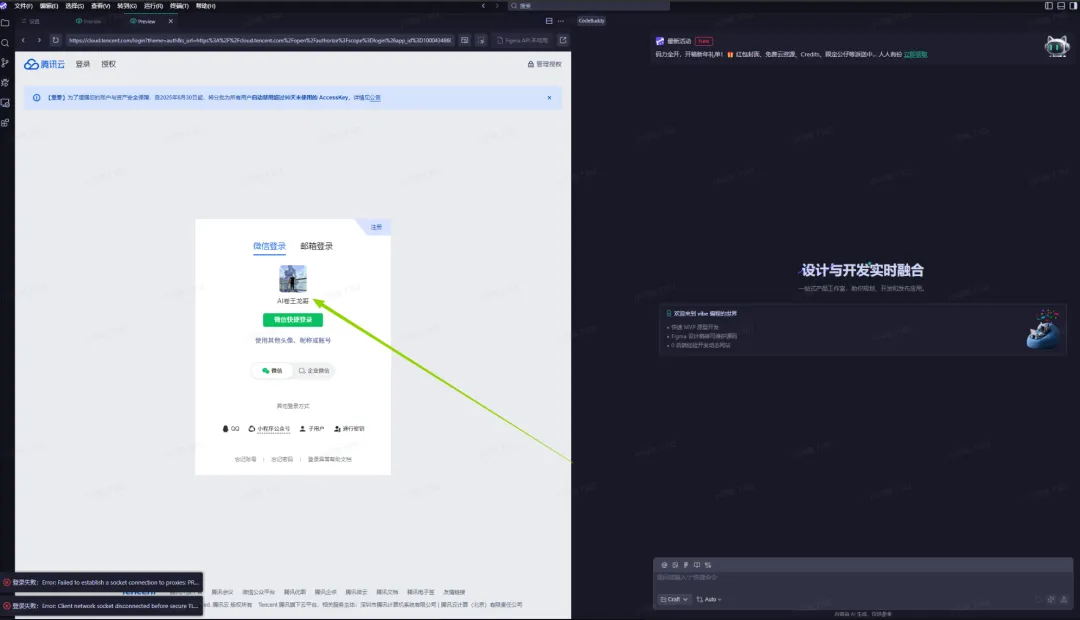The image size is (1080, 620).
Task: Open the CodeBuddy panel tab
Action: pyautogui.click(x=591, y=21)
